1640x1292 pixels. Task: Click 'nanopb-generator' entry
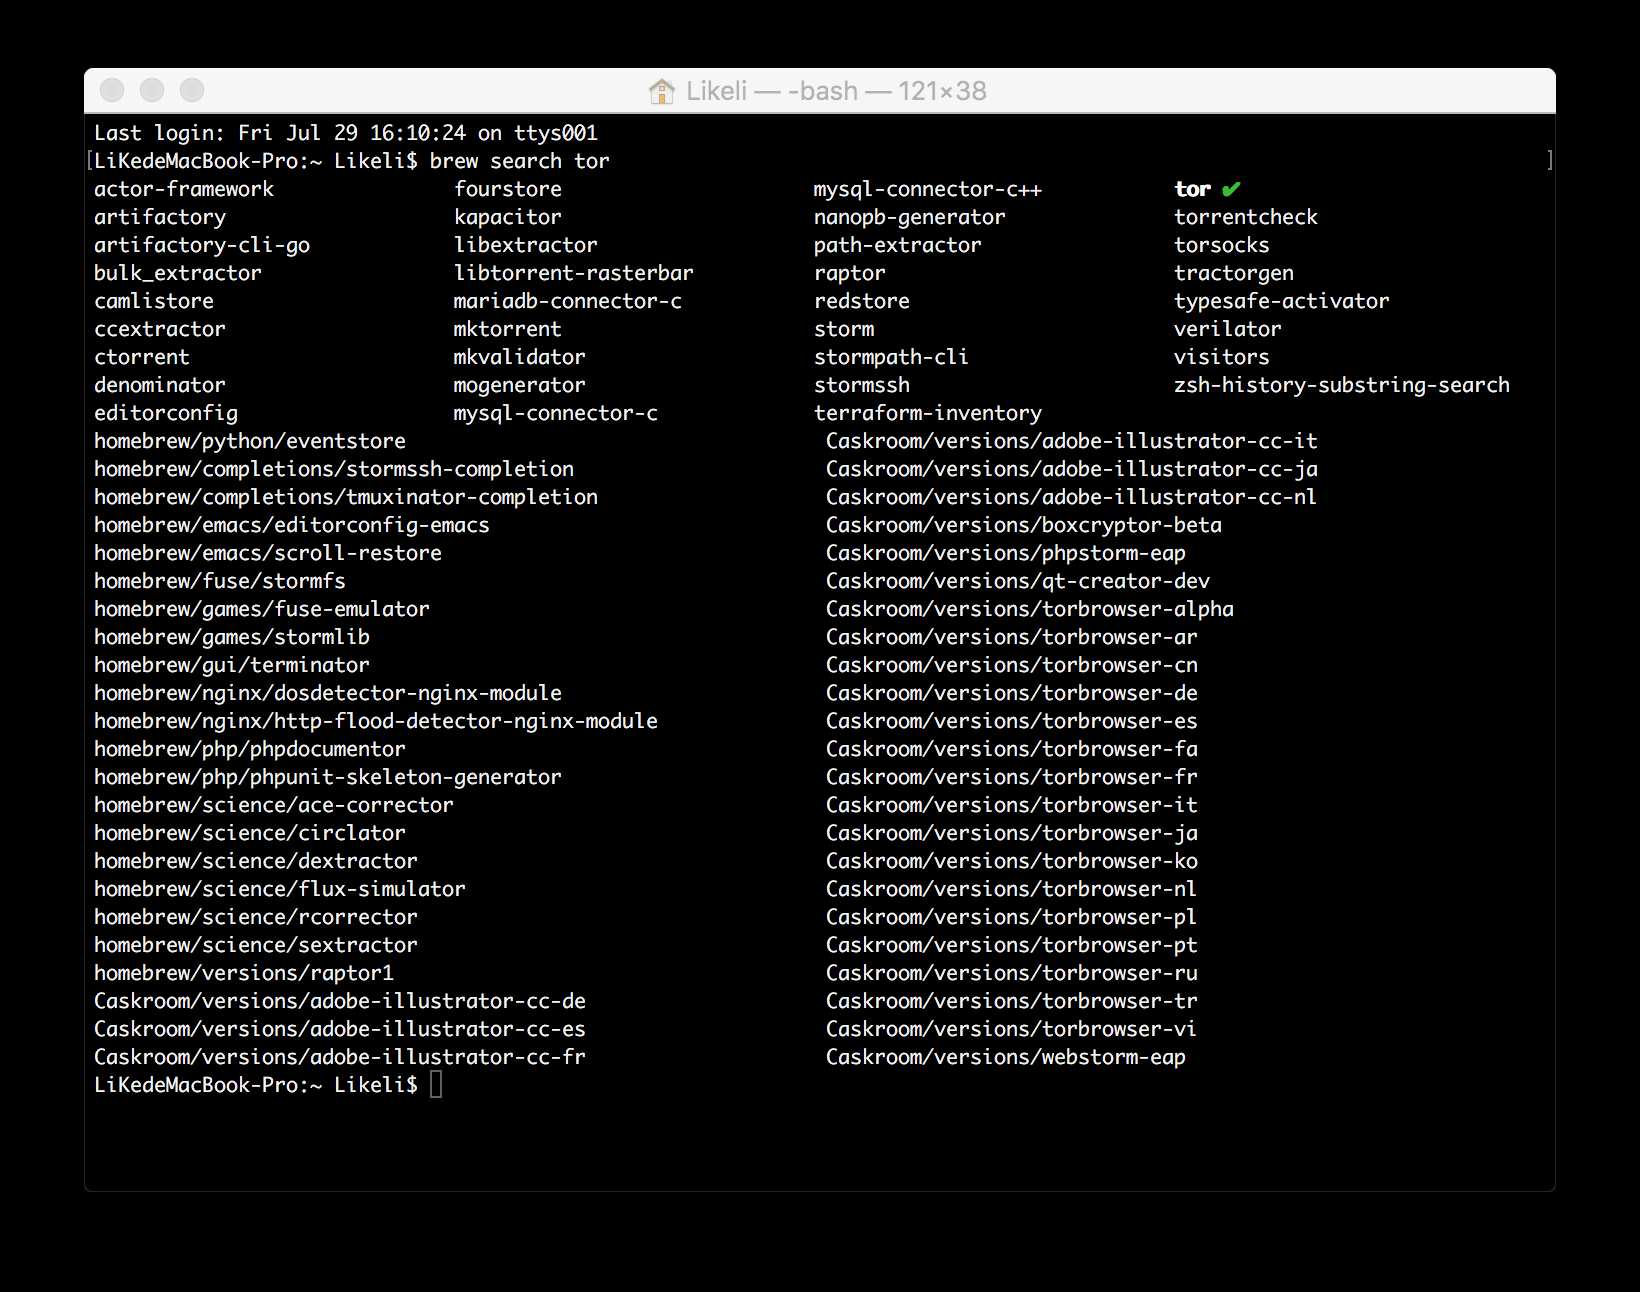(x=910, y=217)
